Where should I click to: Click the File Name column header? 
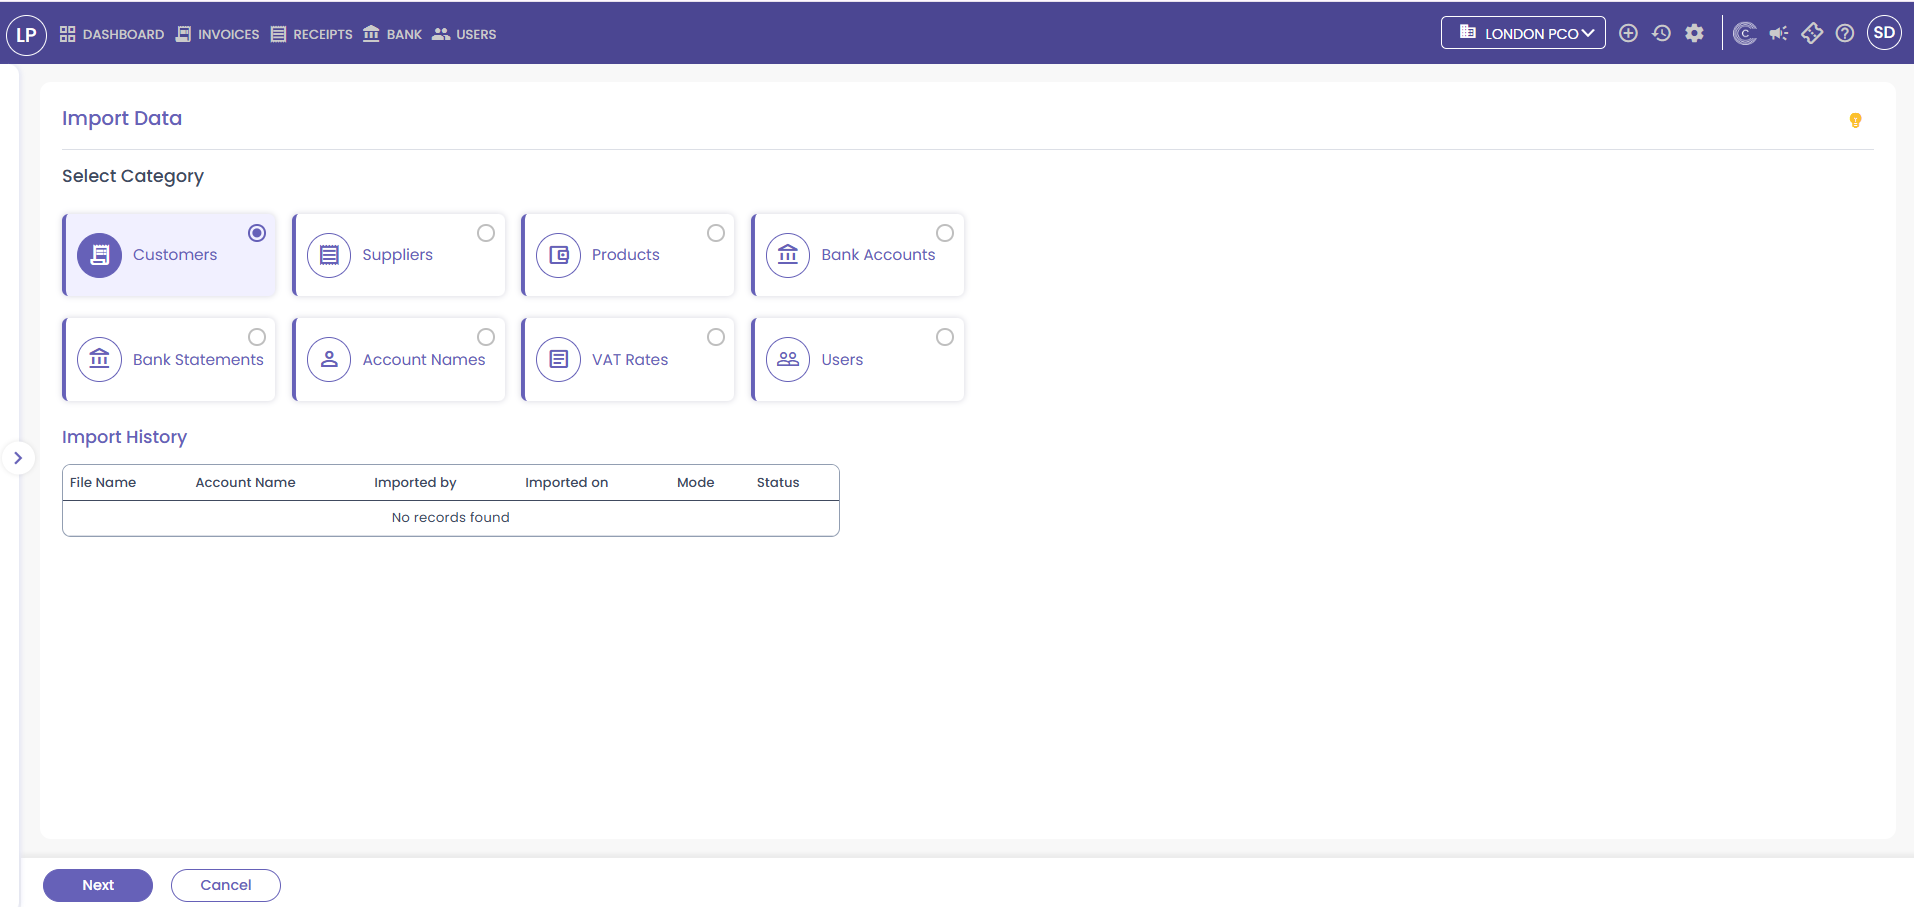(103, 482)
